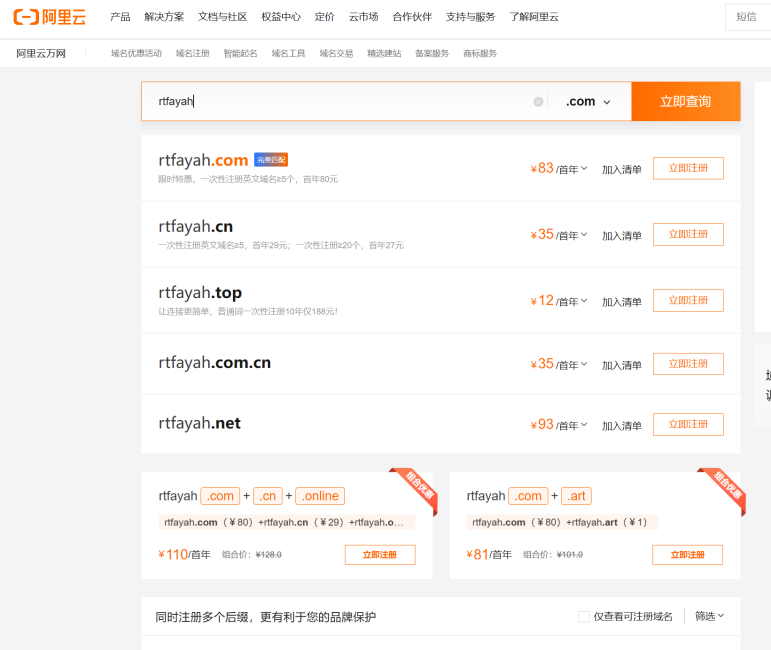Open the 定价 menu item
This screenshot has height=650, width=771.
(x=325, y=17)
